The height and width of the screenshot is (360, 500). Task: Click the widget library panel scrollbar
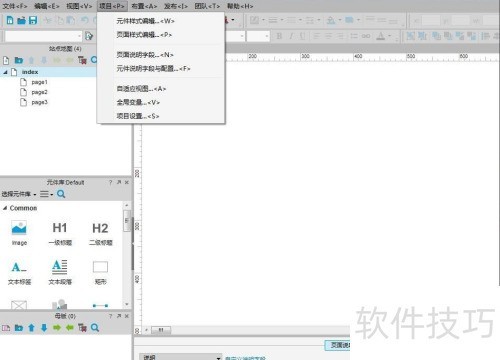pos(127,220)
